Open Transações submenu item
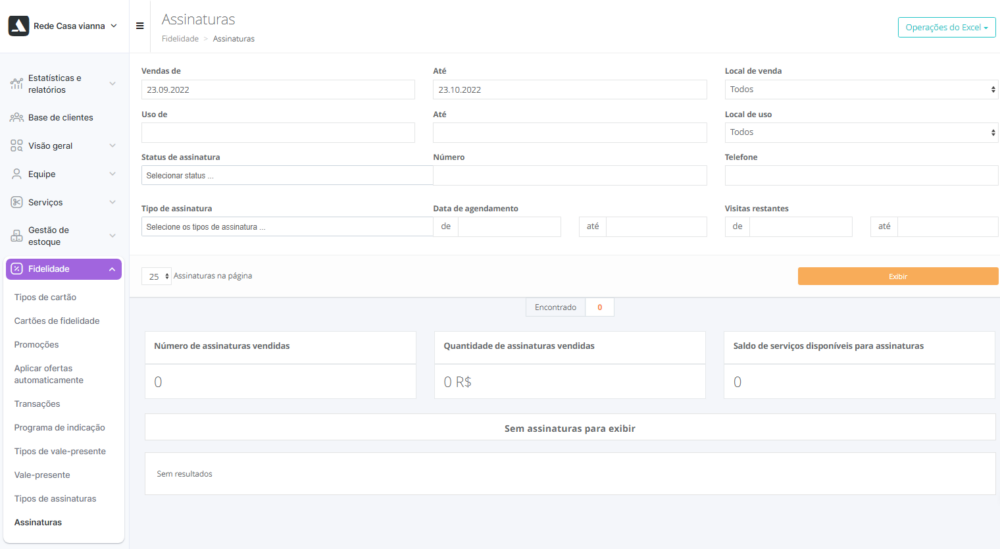This screenshot has width=1000, height=549. (x=37, y=404)
